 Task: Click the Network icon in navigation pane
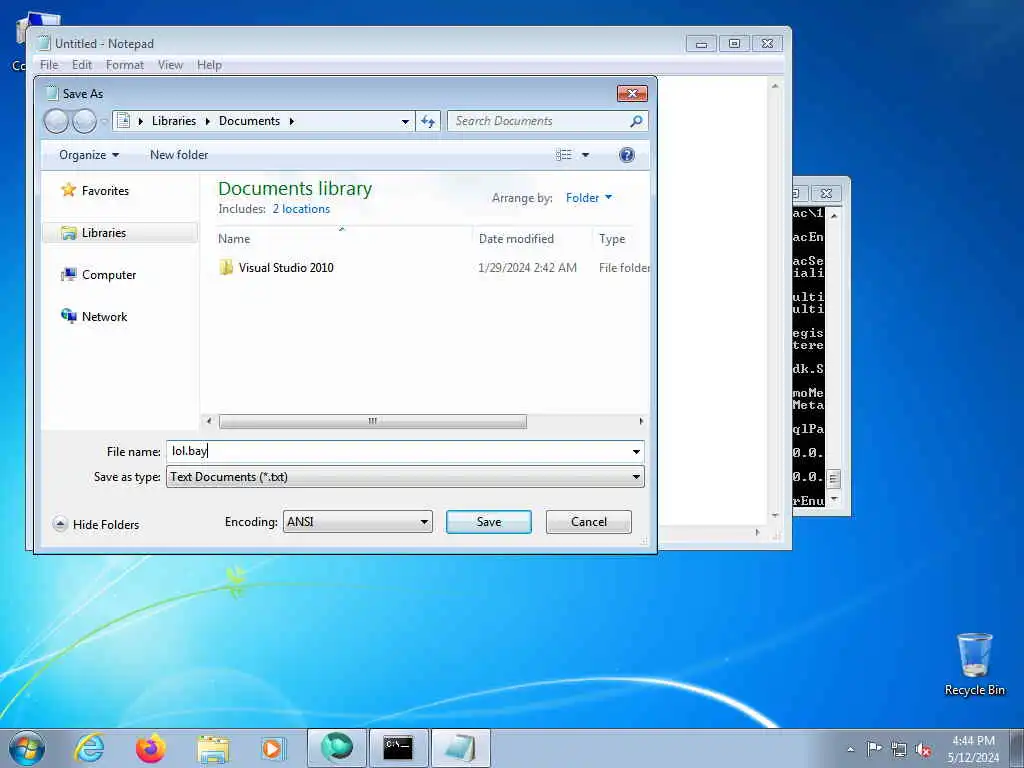pos(68,317)
